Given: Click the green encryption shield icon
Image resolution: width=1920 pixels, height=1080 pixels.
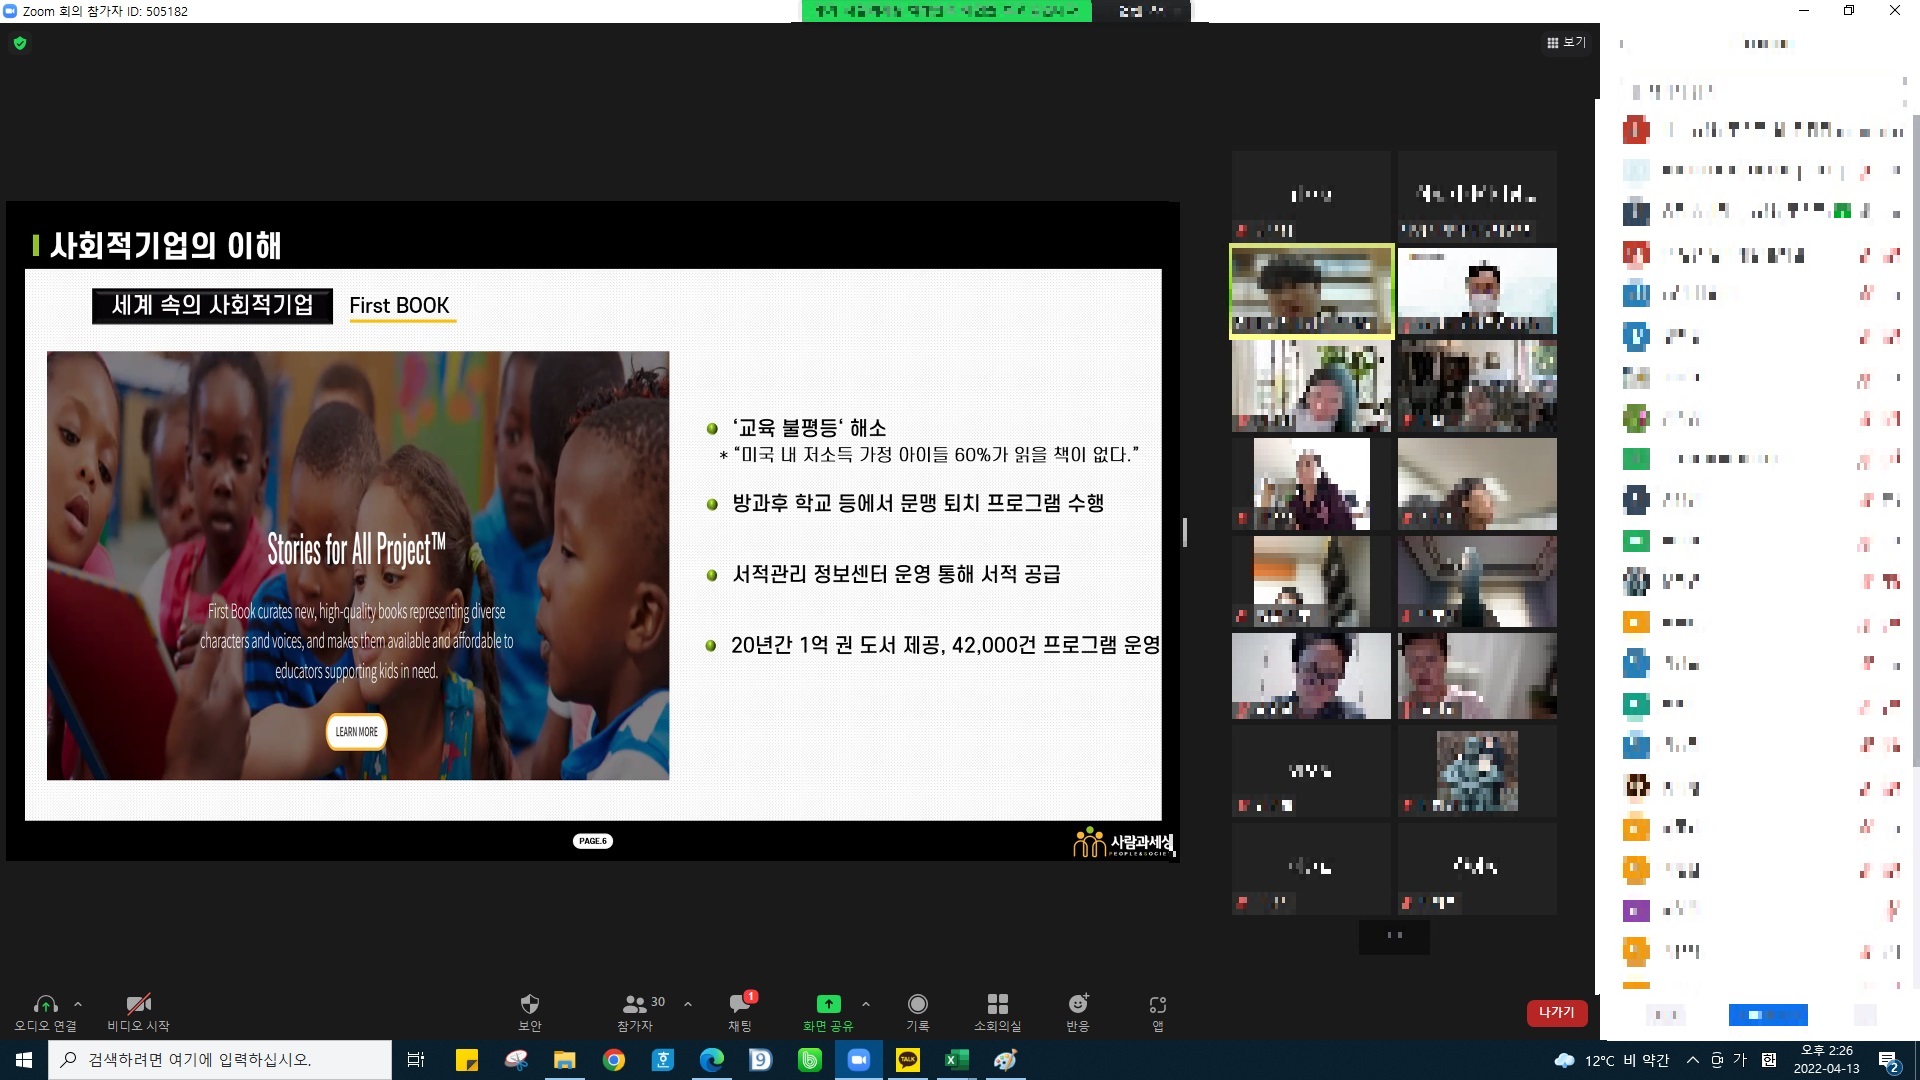Looking at the screenshot, I should click(x=20, y=43).
